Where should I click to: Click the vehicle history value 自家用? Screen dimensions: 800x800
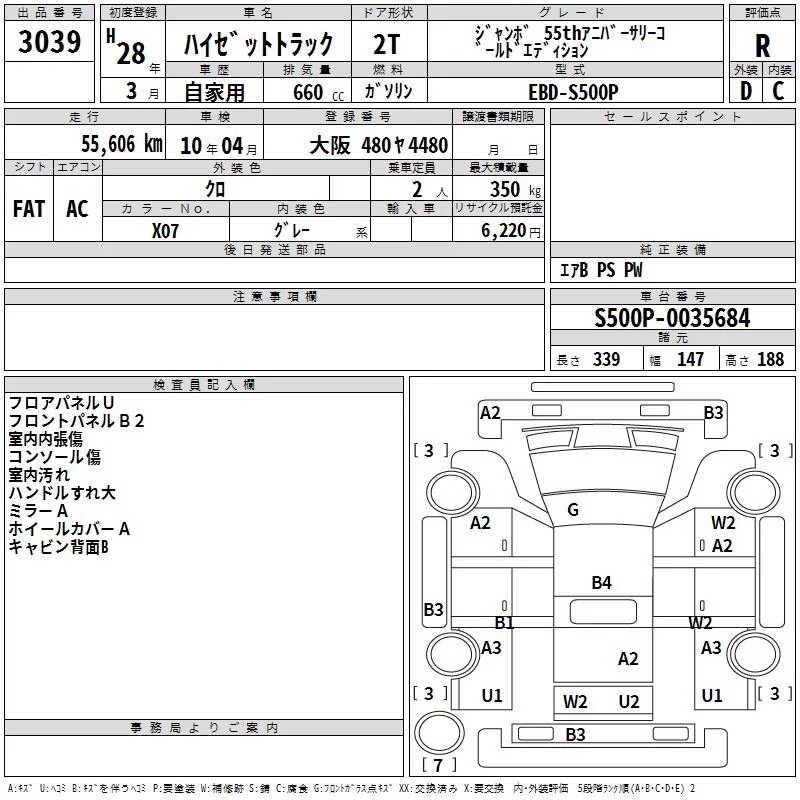click(214, 92)
